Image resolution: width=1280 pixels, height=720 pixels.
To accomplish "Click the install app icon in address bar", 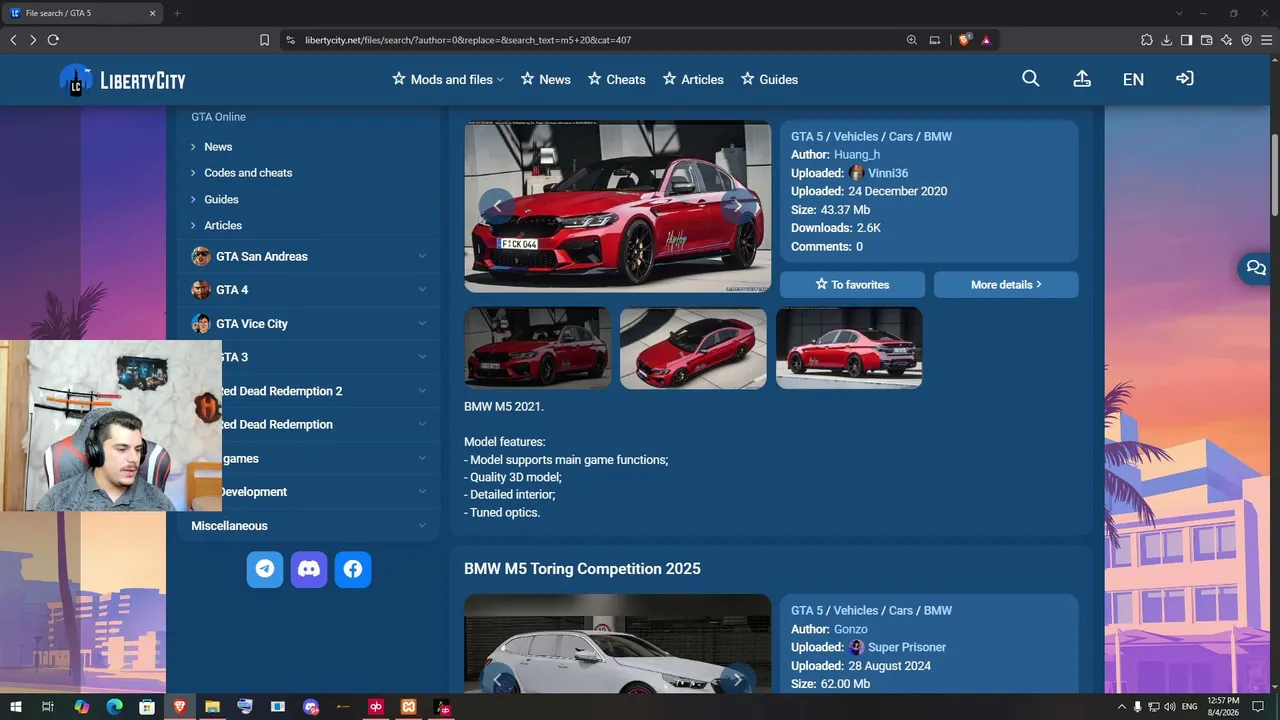I will tap(935, 40).
